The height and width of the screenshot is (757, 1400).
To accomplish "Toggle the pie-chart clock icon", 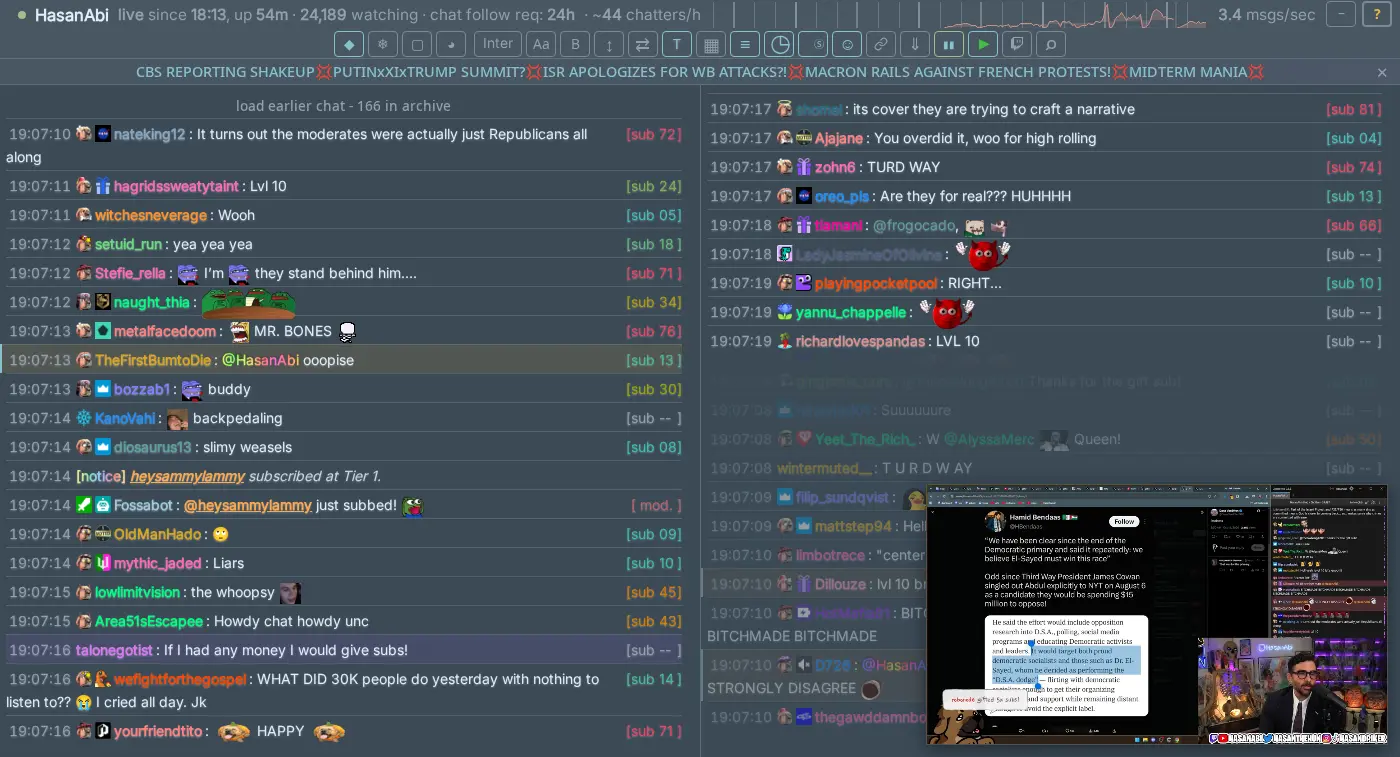I will [779, 44].
